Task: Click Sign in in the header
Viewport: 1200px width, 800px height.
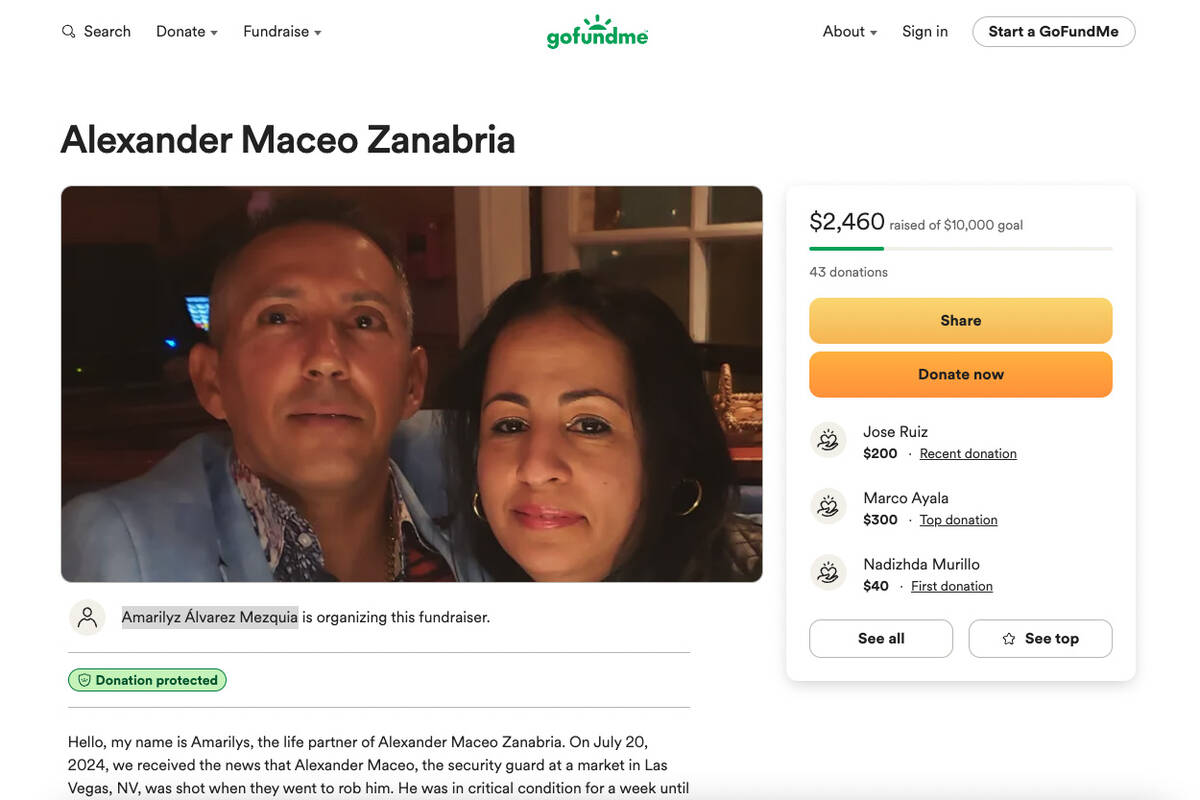Action: [925, 32]
